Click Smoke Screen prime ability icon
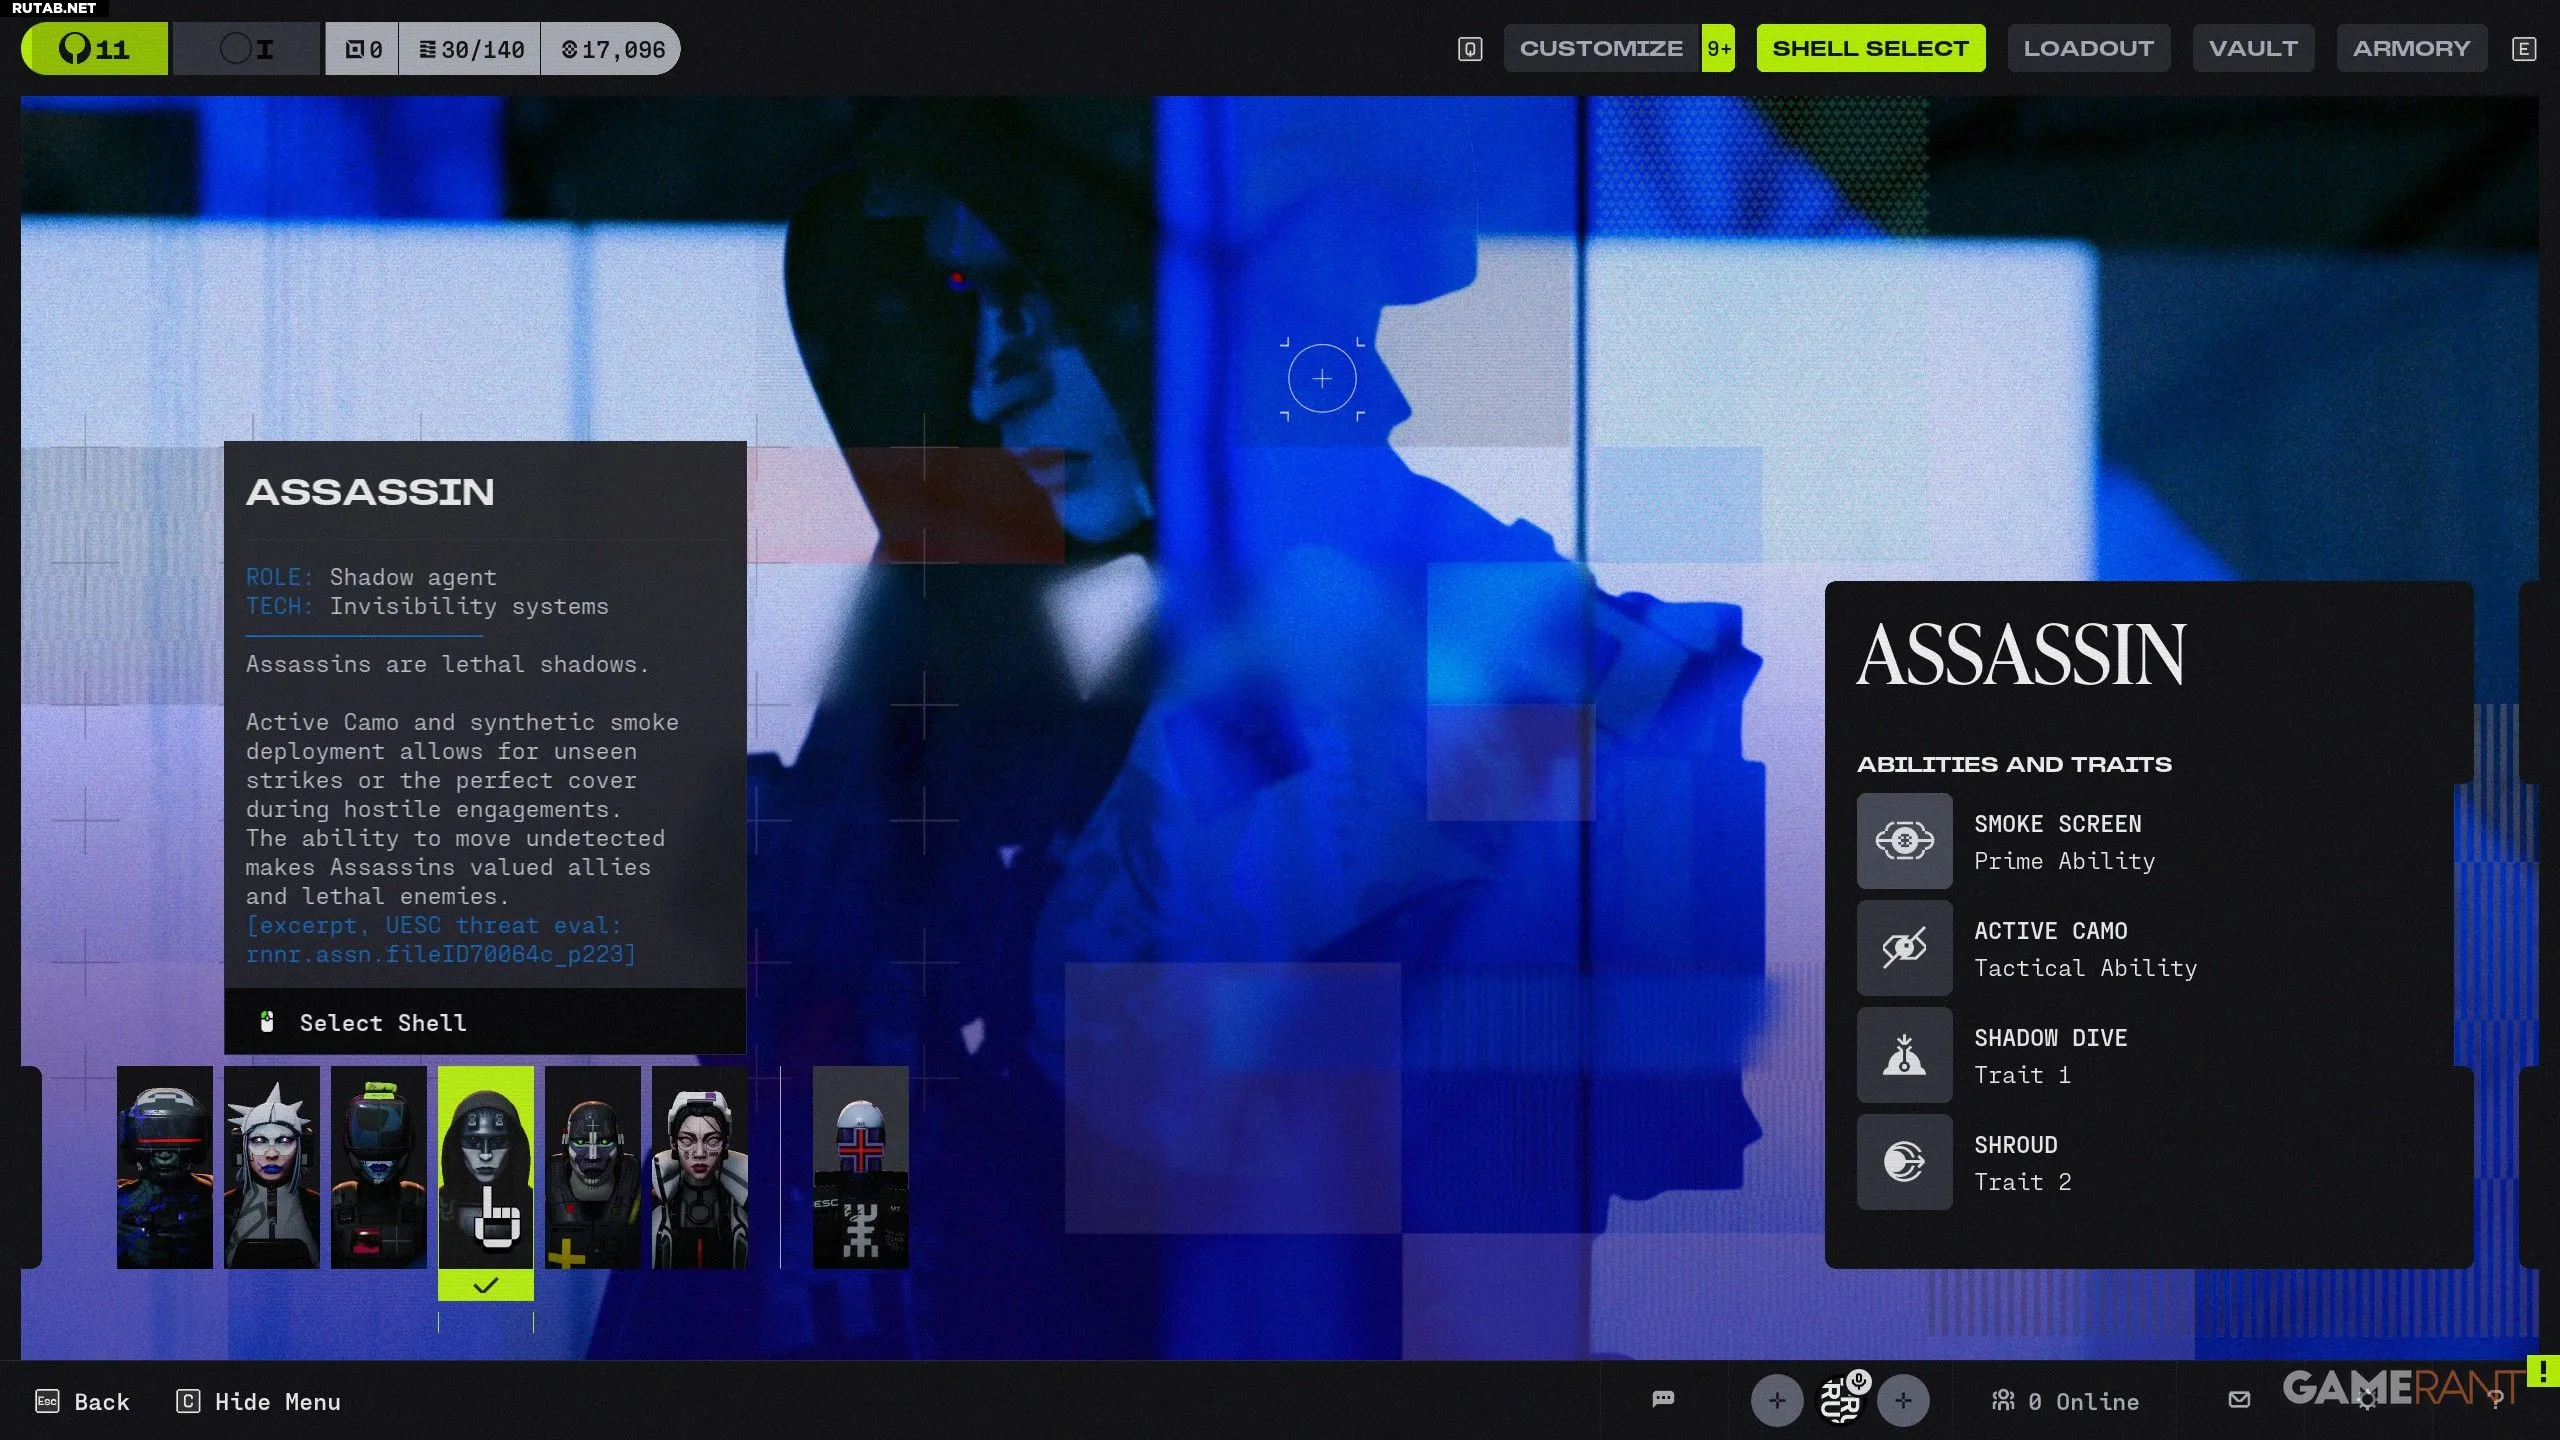The height and width of the screenshot is (1440, 2560). coord(1904,841)
